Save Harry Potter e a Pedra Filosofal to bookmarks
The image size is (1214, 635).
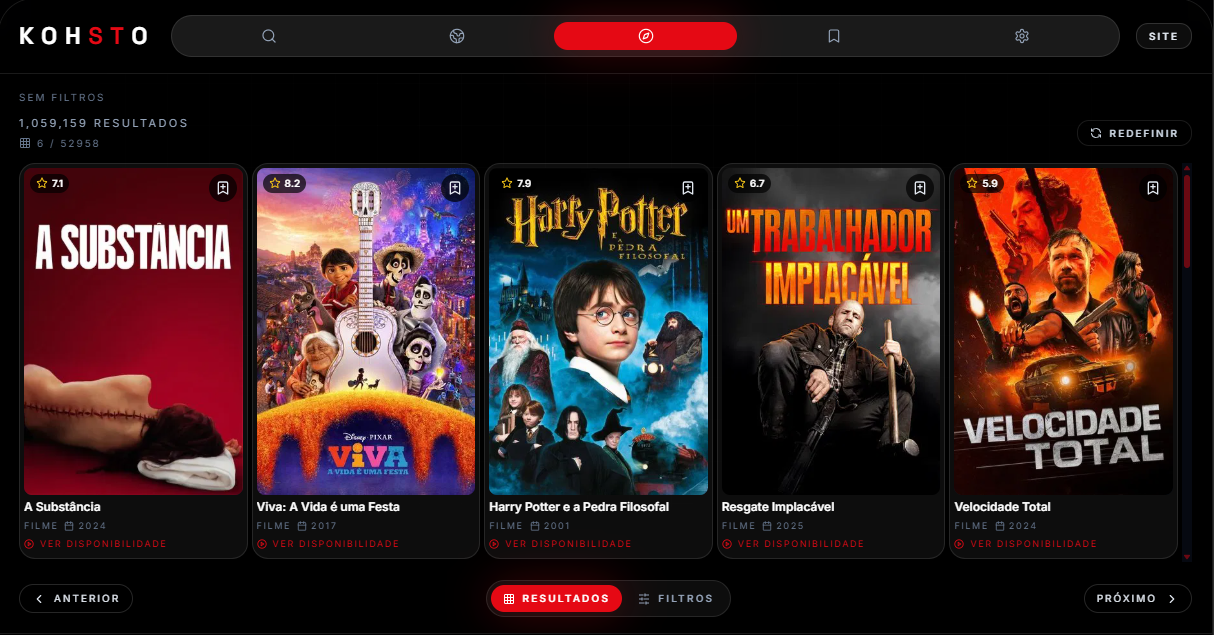coord(688,188)
